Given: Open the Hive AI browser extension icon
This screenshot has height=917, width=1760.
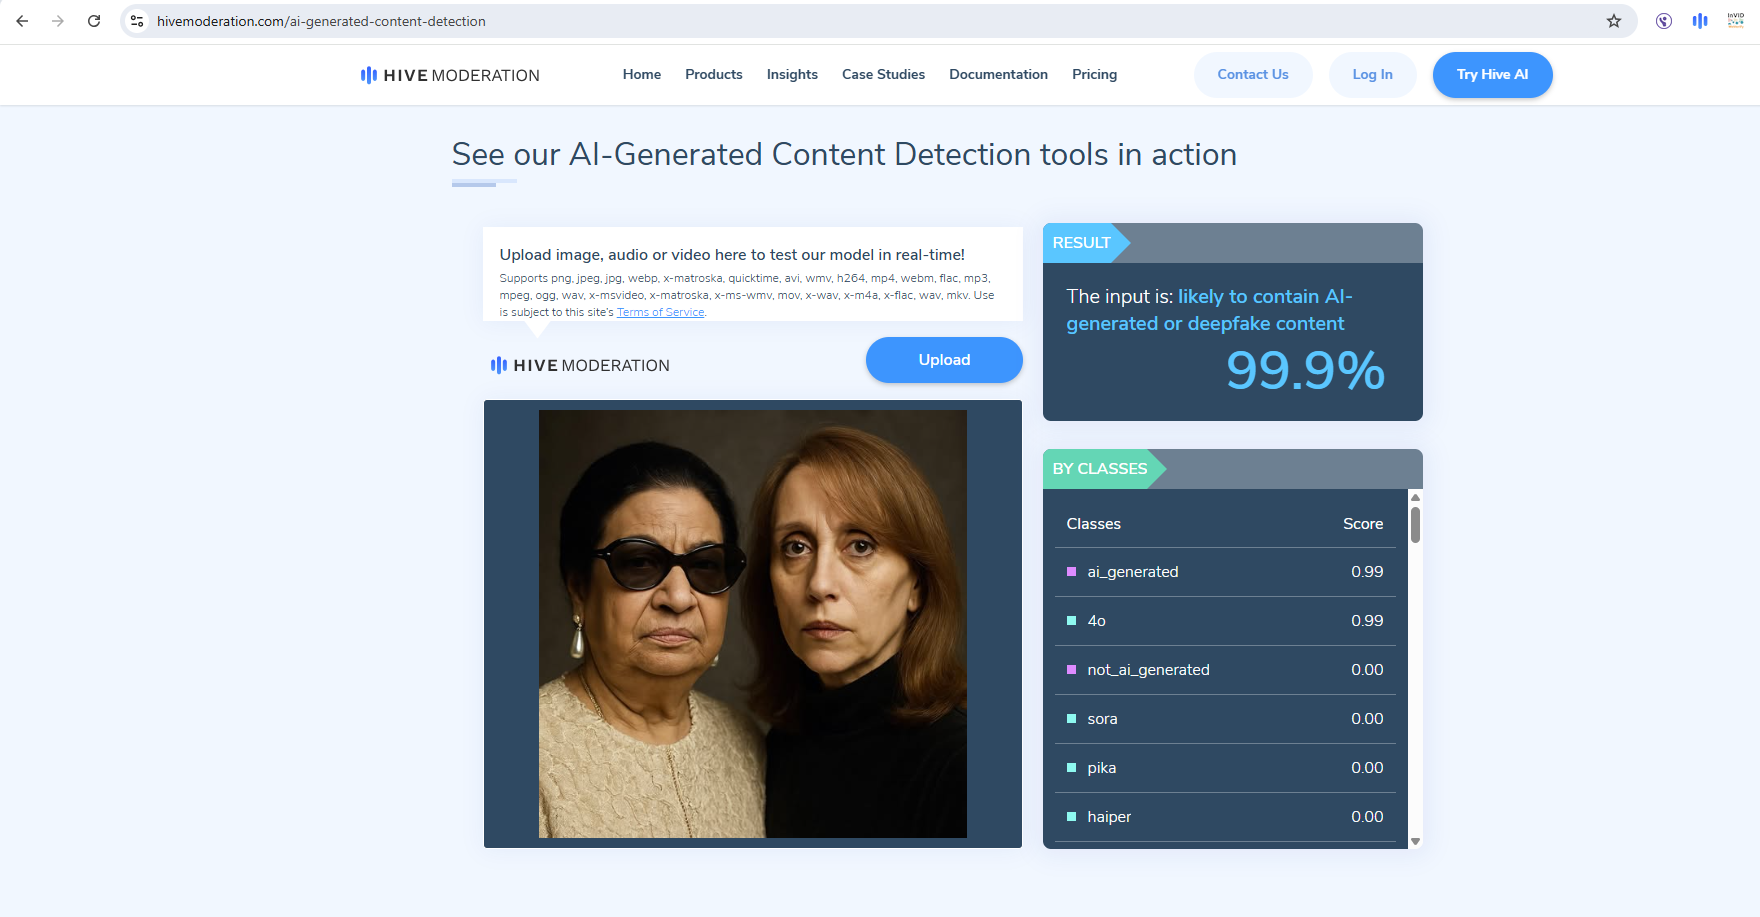Looking at the screenshot, I should (x=1699, y=20).
